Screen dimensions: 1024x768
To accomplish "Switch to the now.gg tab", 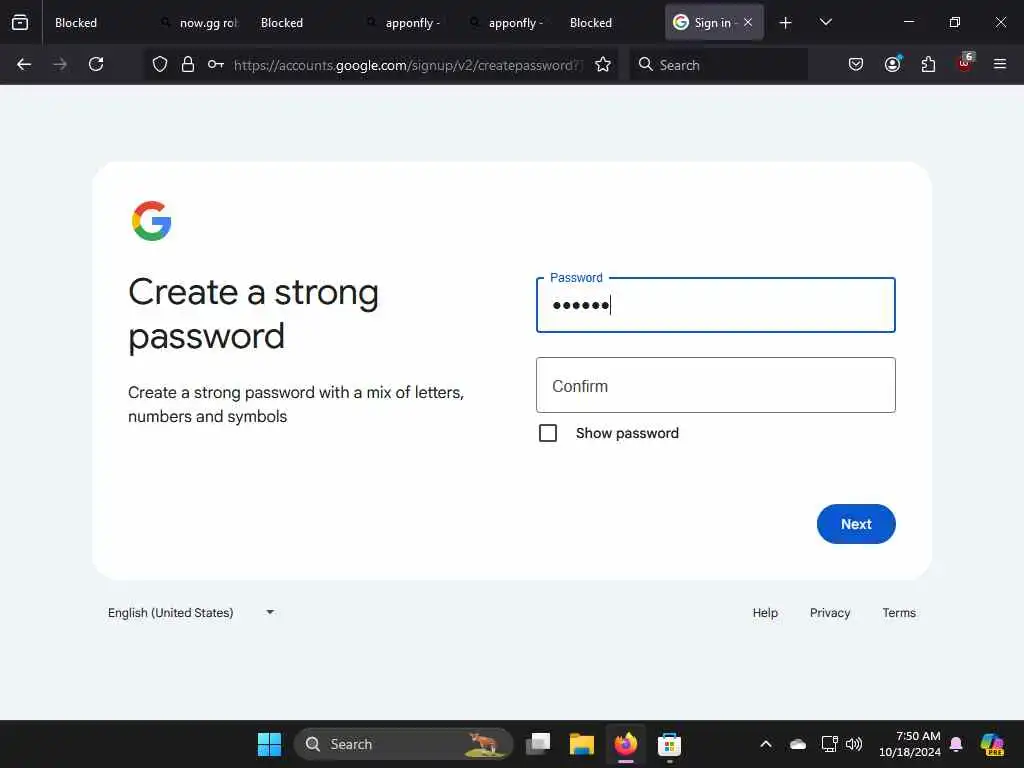I will 201,23.
